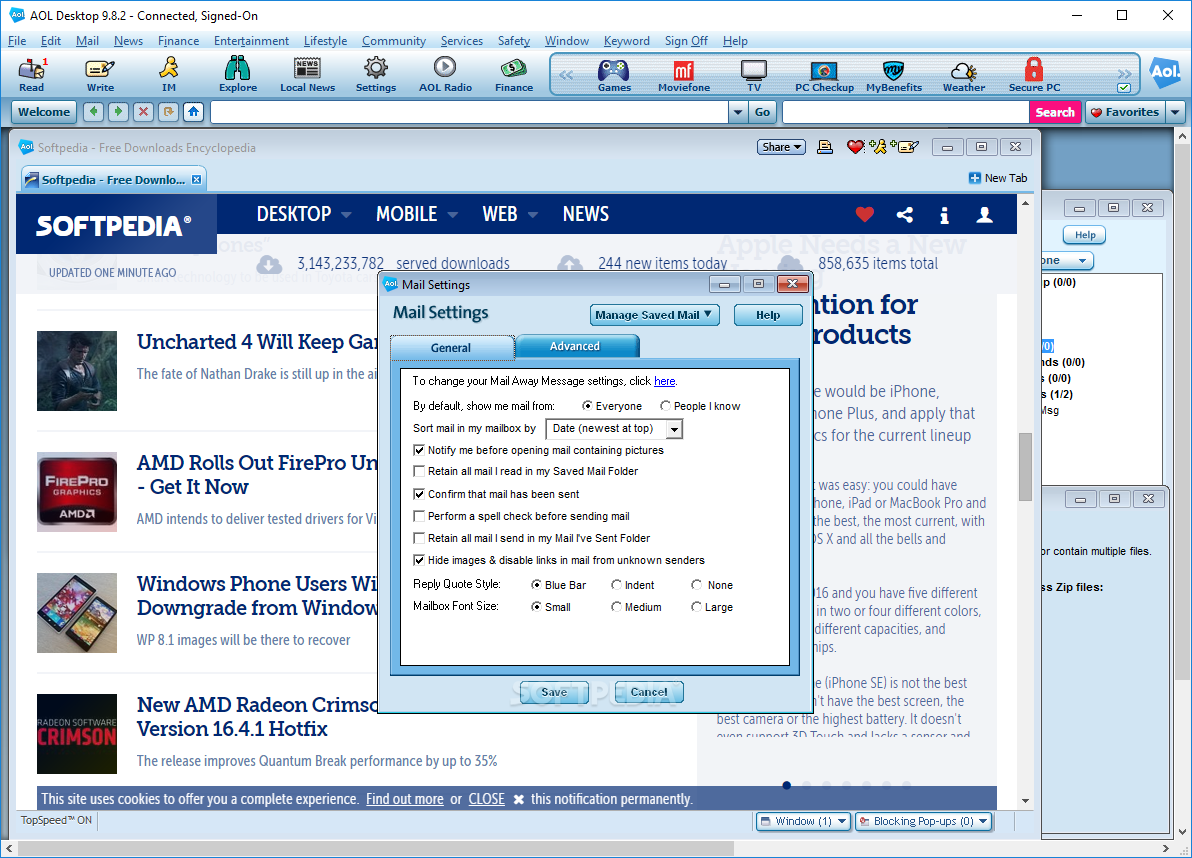The width and height of the screenshot is (1192, 858).
Task: Open the Share dropdown in browser window
Action: tap(781, 147)
